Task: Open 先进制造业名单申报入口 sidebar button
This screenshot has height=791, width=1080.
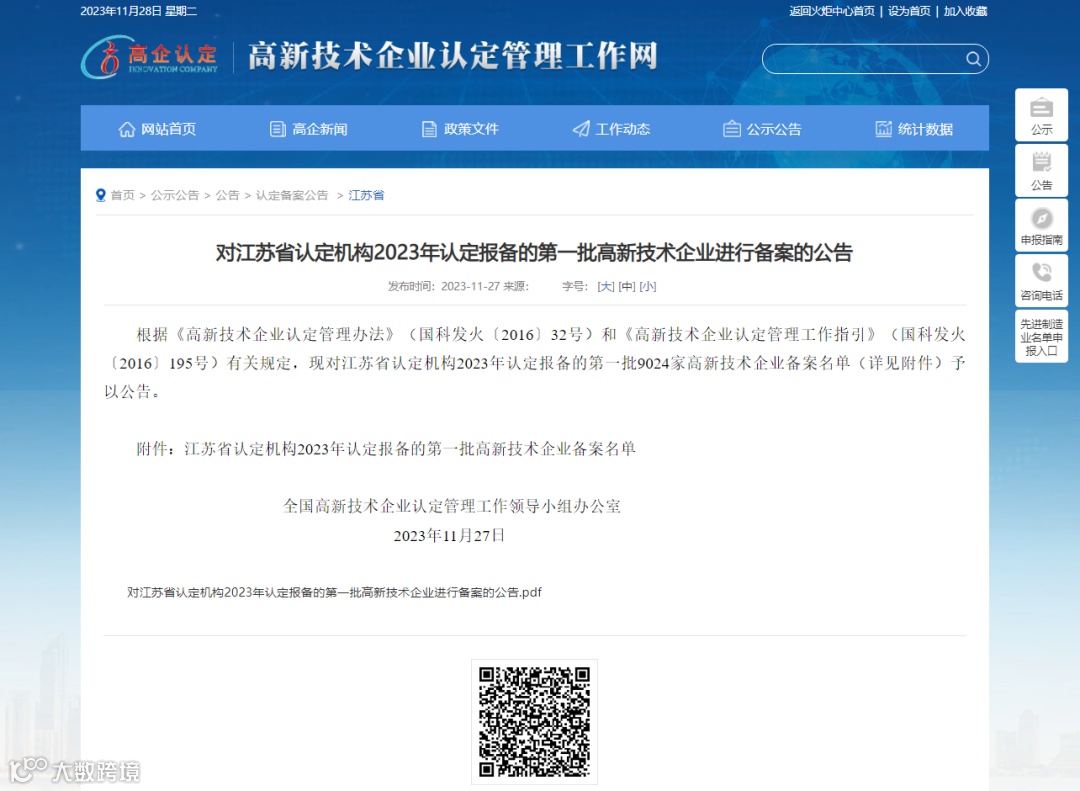Action: [x=1041, y=336]
